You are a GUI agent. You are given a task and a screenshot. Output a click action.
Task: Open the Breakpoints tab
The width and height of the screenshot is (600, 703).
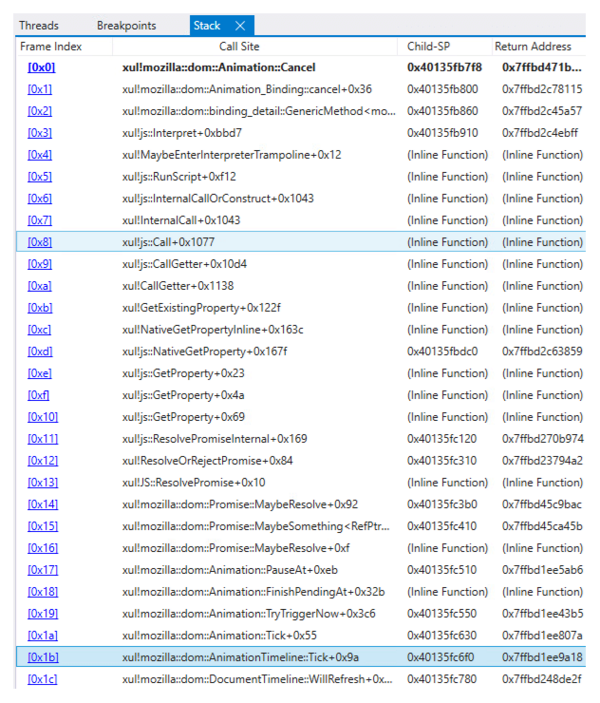click(126, 25)
